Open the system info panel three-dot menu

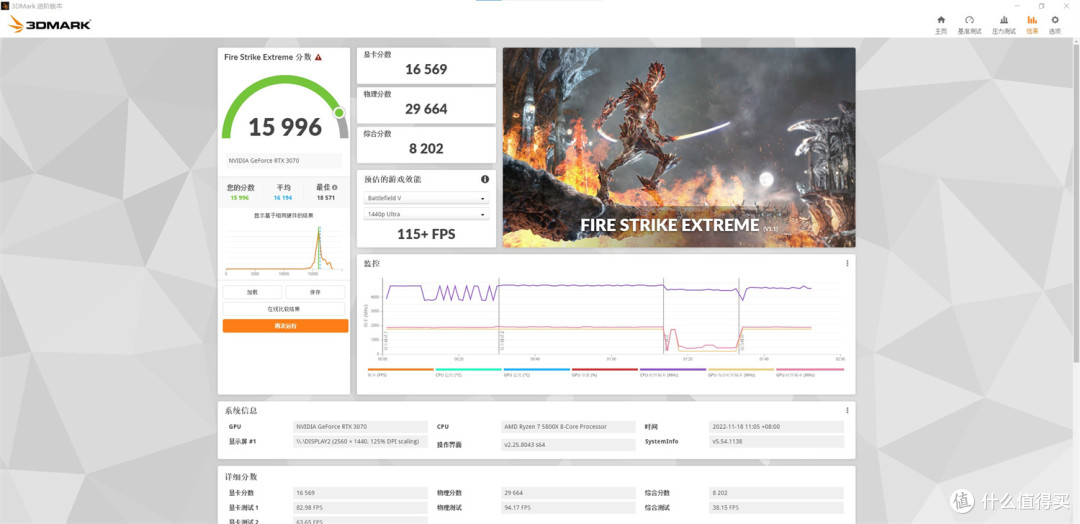[847, 410]
